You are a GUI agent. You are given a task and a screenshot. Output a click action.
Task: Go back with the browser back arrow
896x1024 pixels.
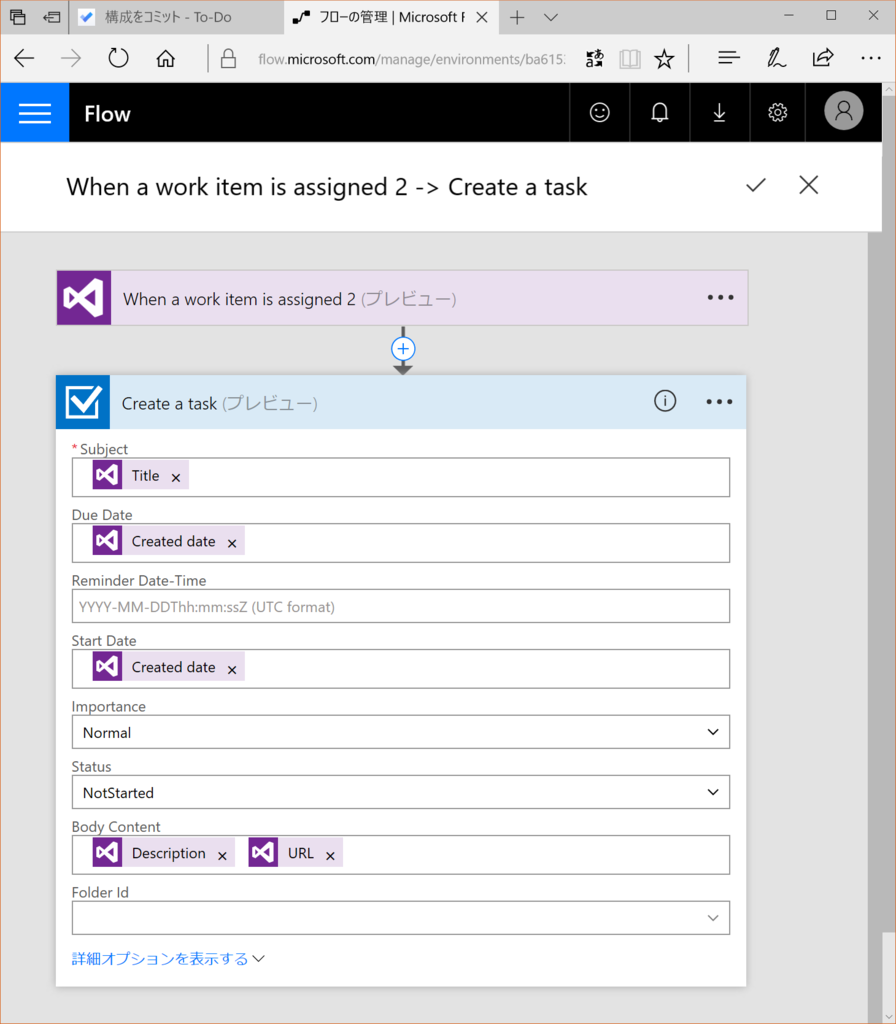(x=24, y=59)
